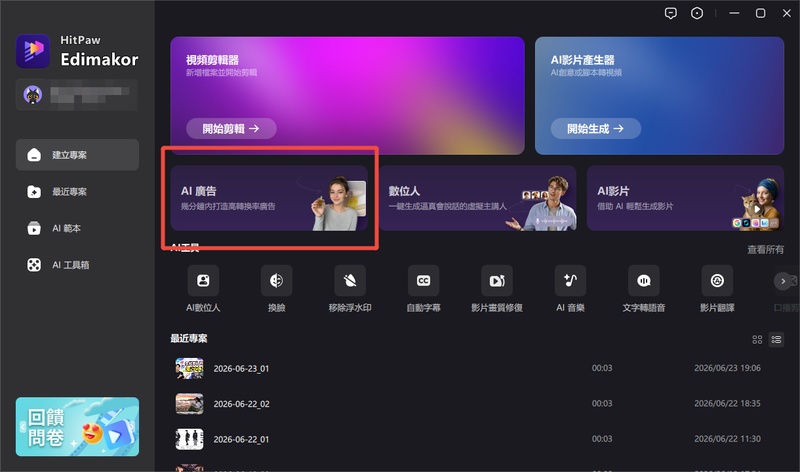Select project name 2026-06-23_01

point(241,368)
